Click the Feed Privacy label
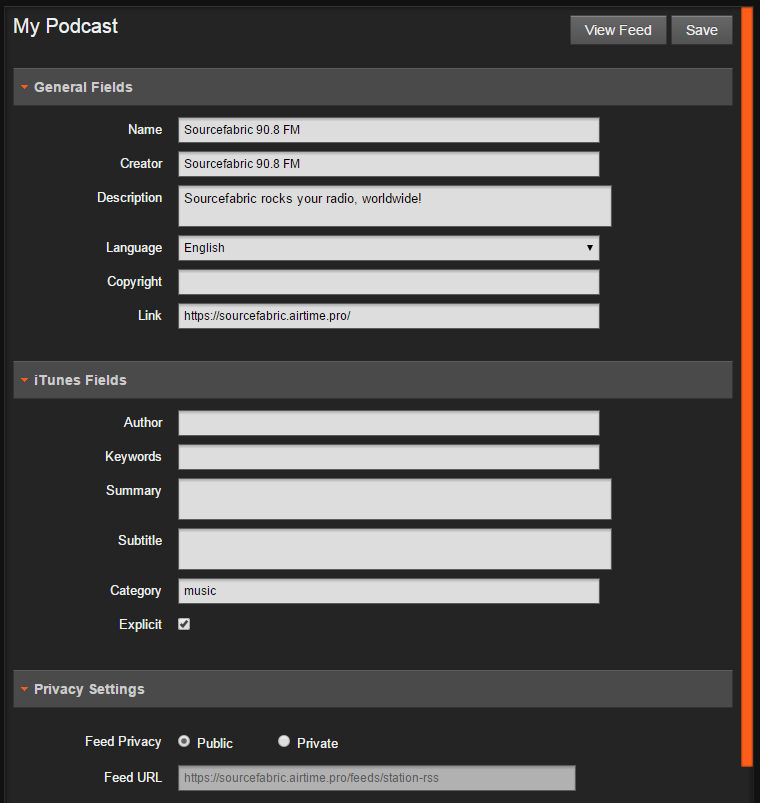 click(123, 742)
